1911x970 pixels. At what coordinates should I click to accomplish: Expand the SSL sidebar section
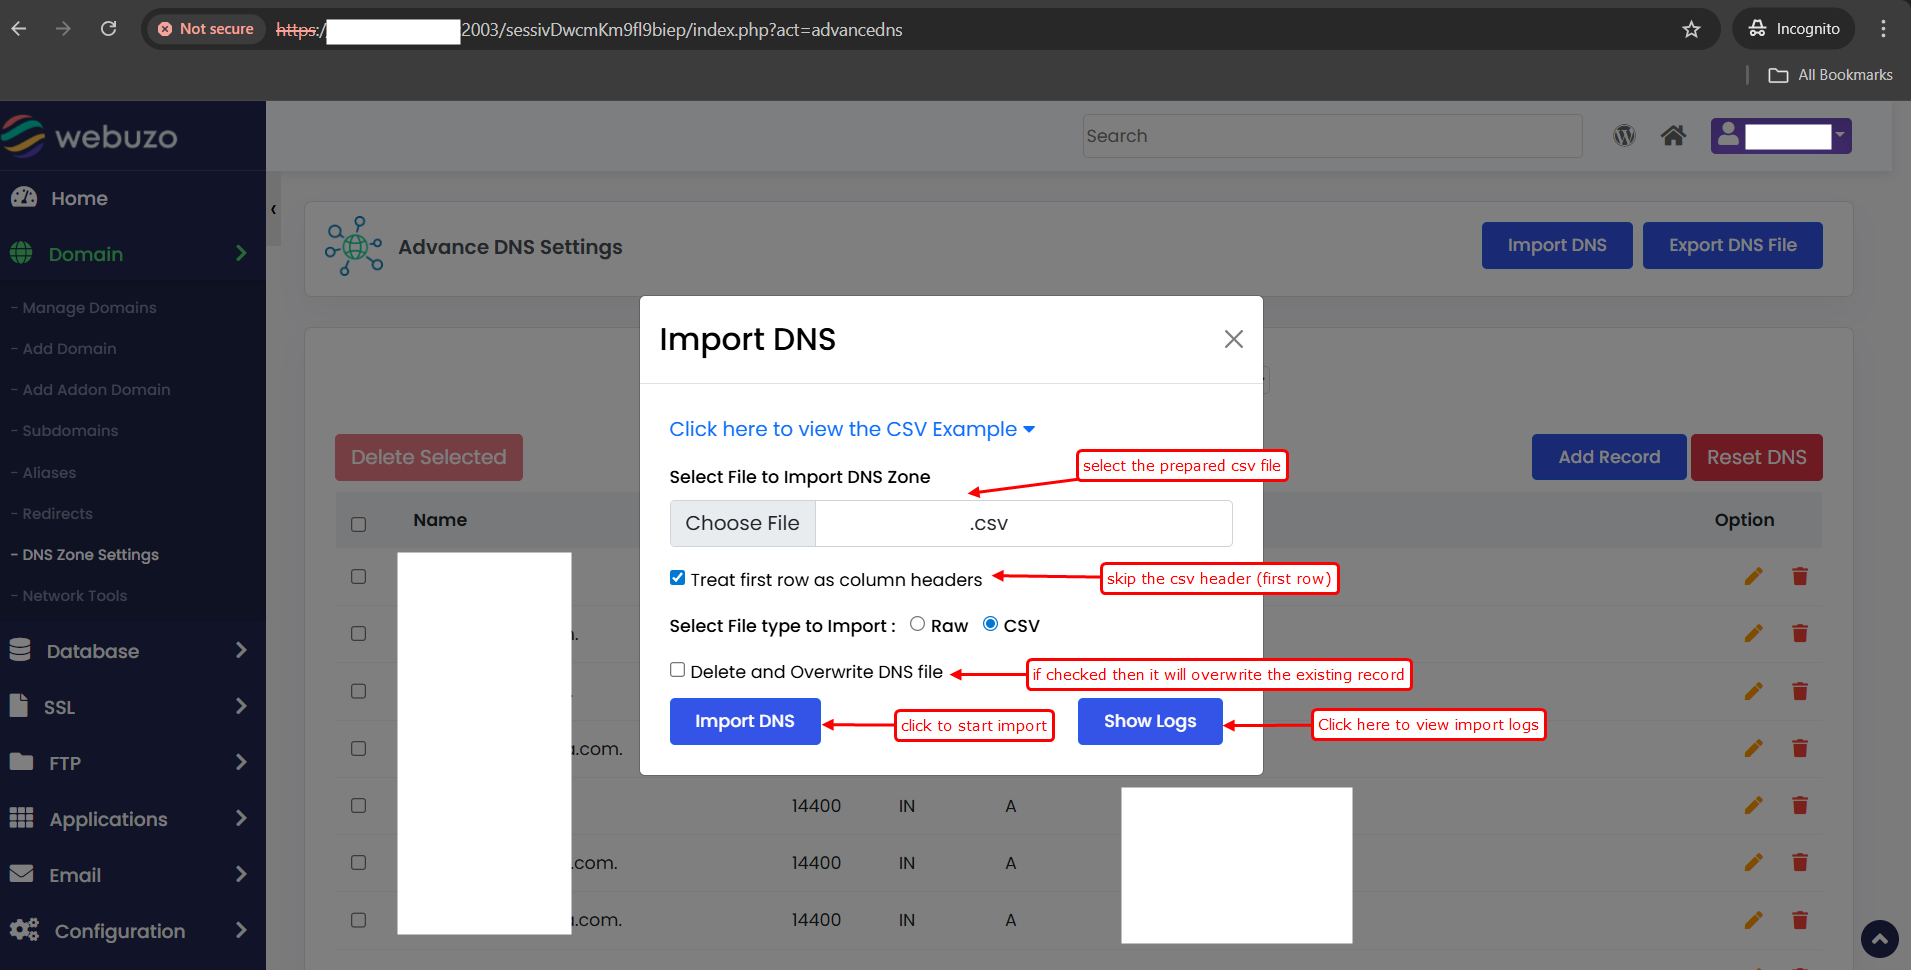(133, 707)
